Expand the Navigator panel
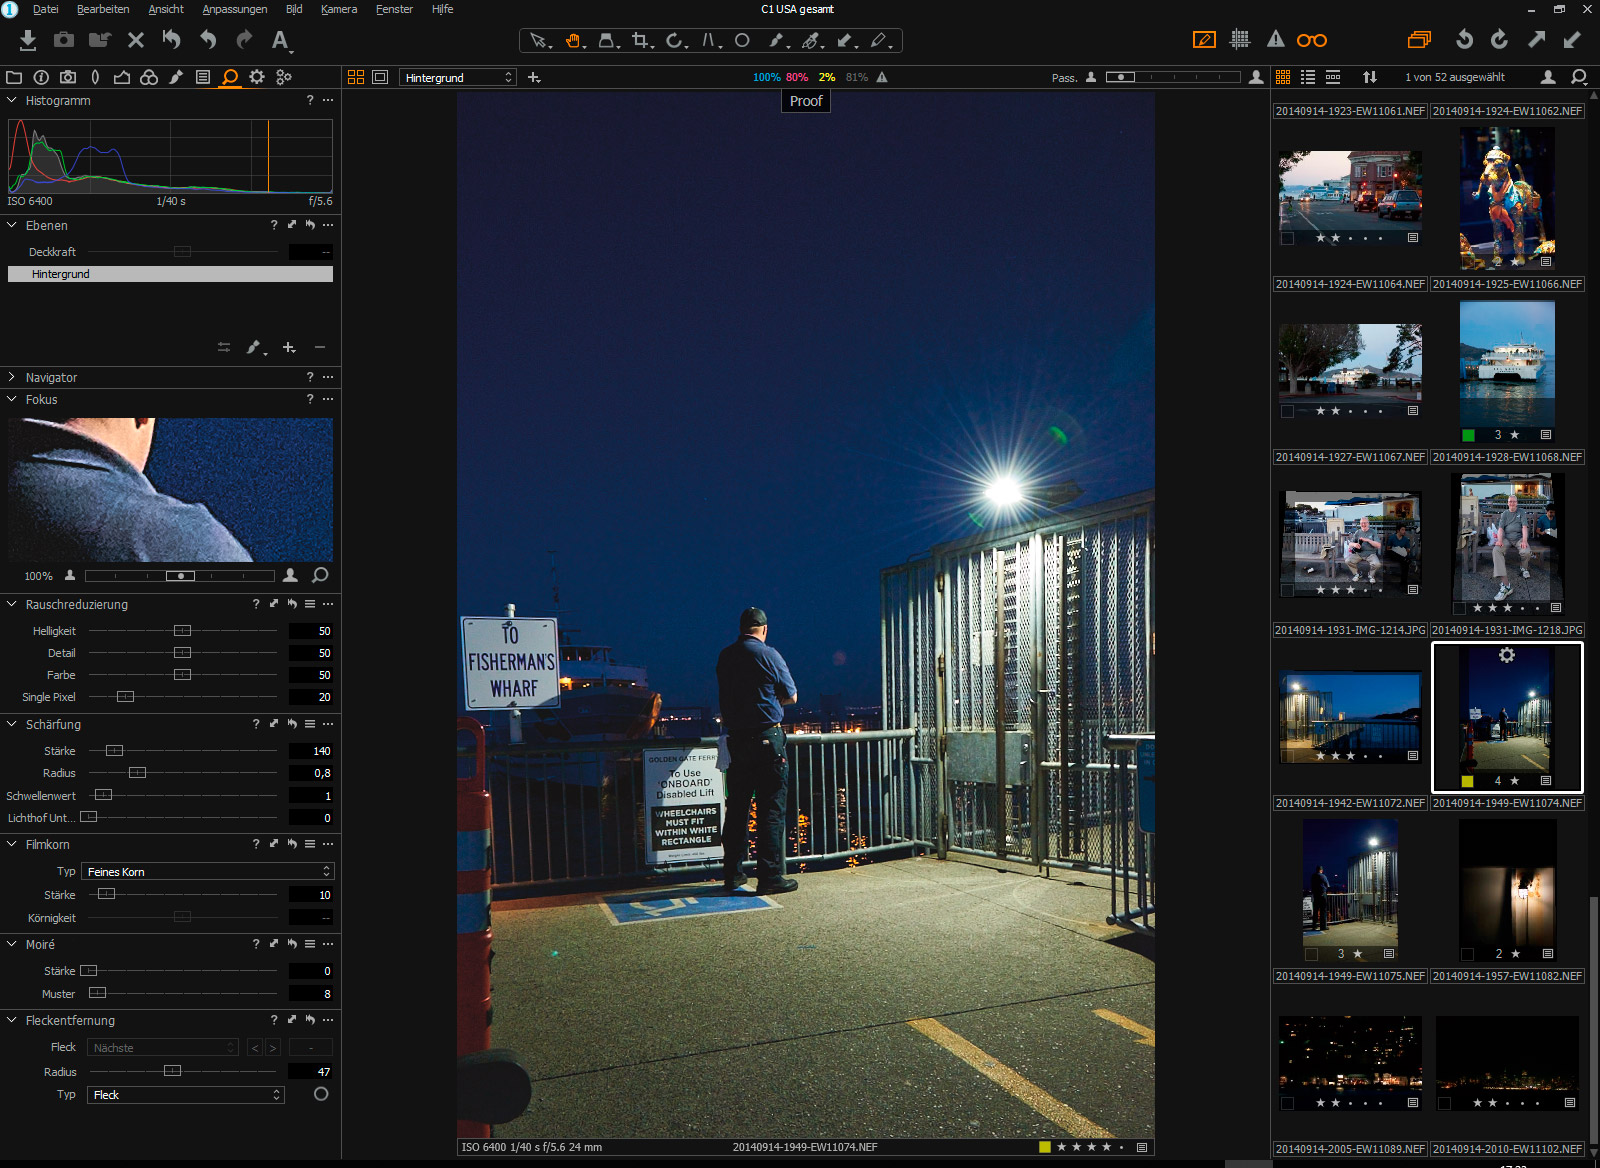This screenshot has height=1168, width=1600. [x=12, y=377]
